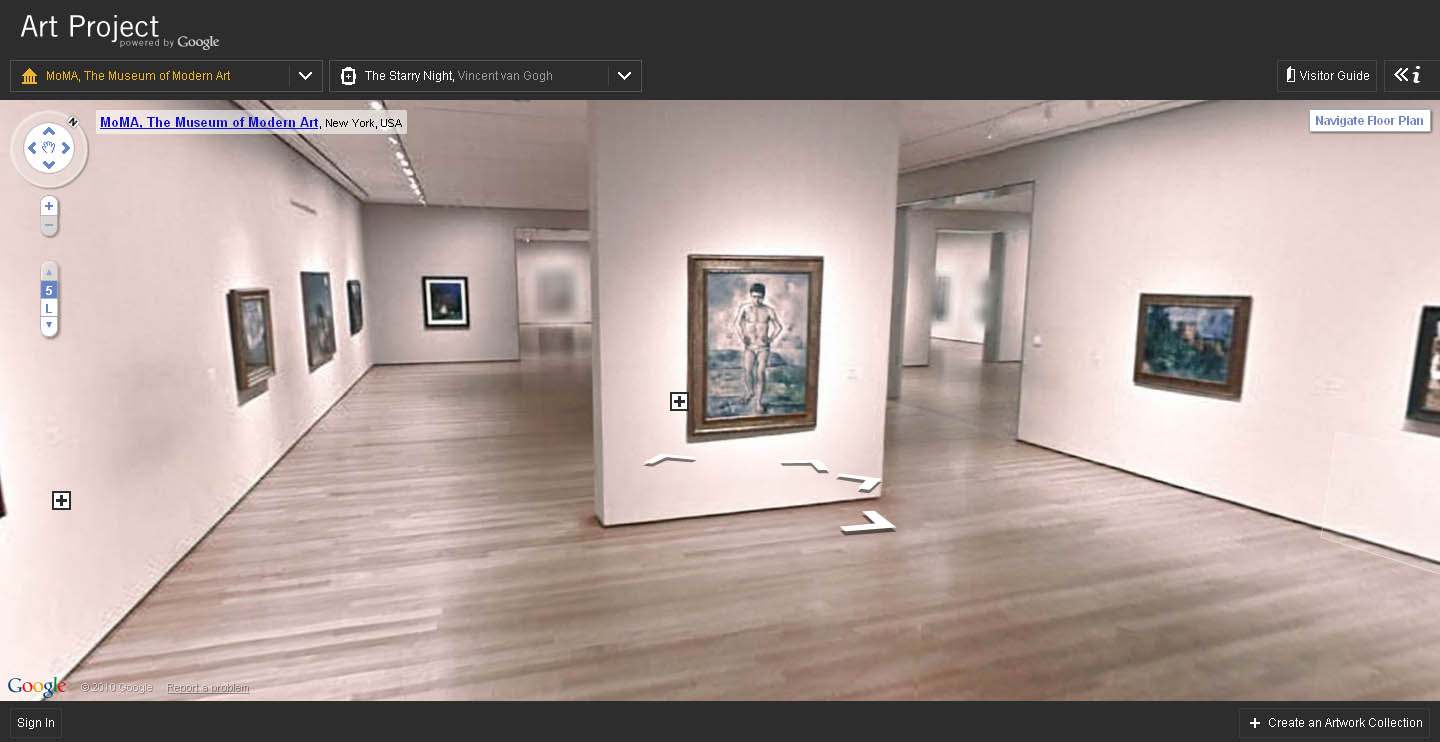Go up one floor with the up arrow
1440x742 pixels.
[49, 272]
